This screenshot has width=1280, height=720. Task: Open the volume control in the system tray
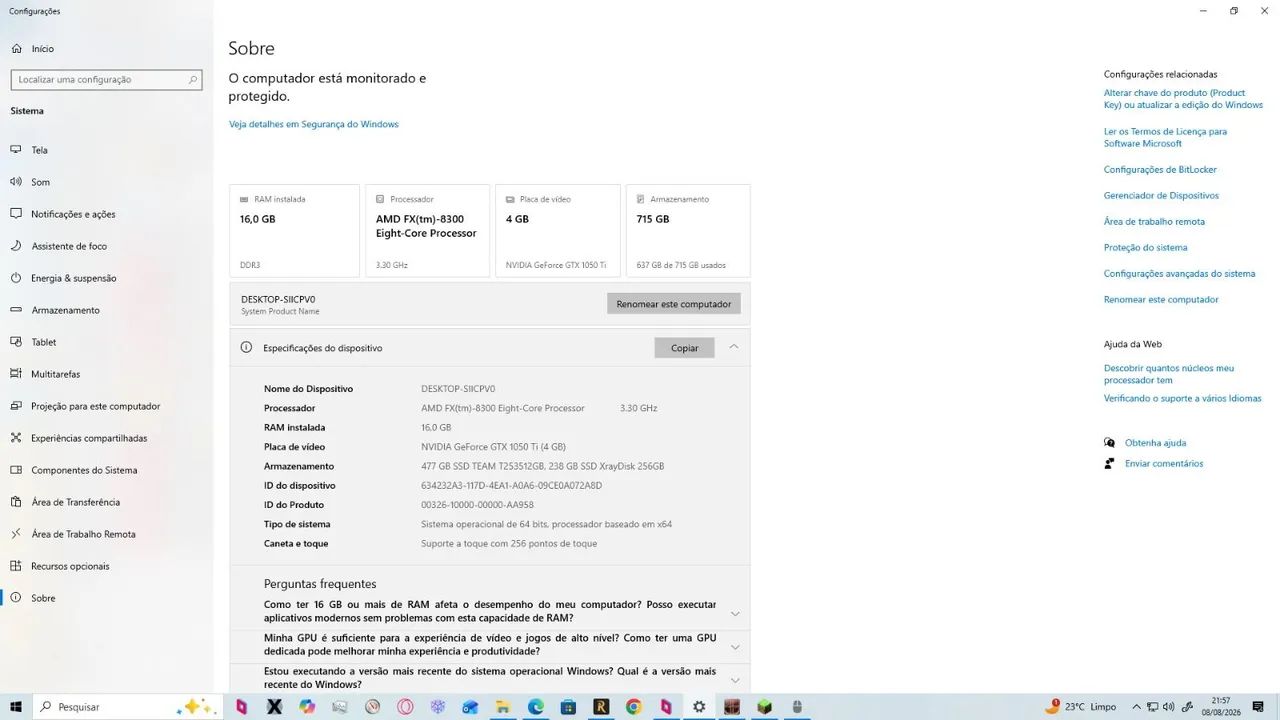1170,707
